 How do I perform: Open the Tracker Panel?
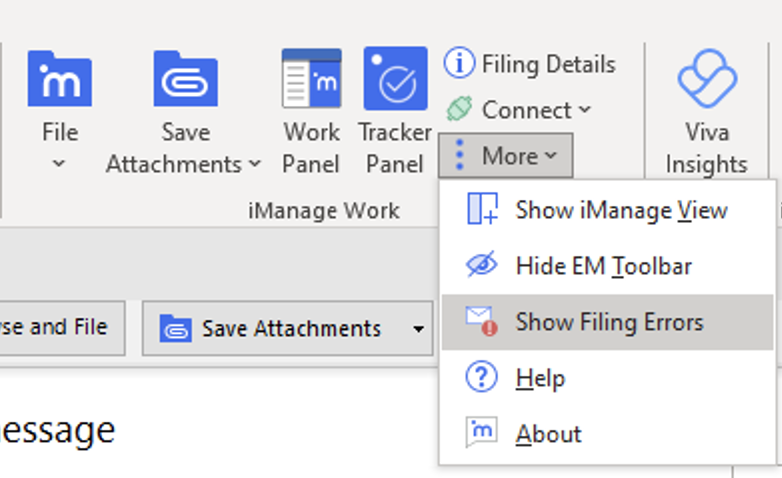[395, 78]
